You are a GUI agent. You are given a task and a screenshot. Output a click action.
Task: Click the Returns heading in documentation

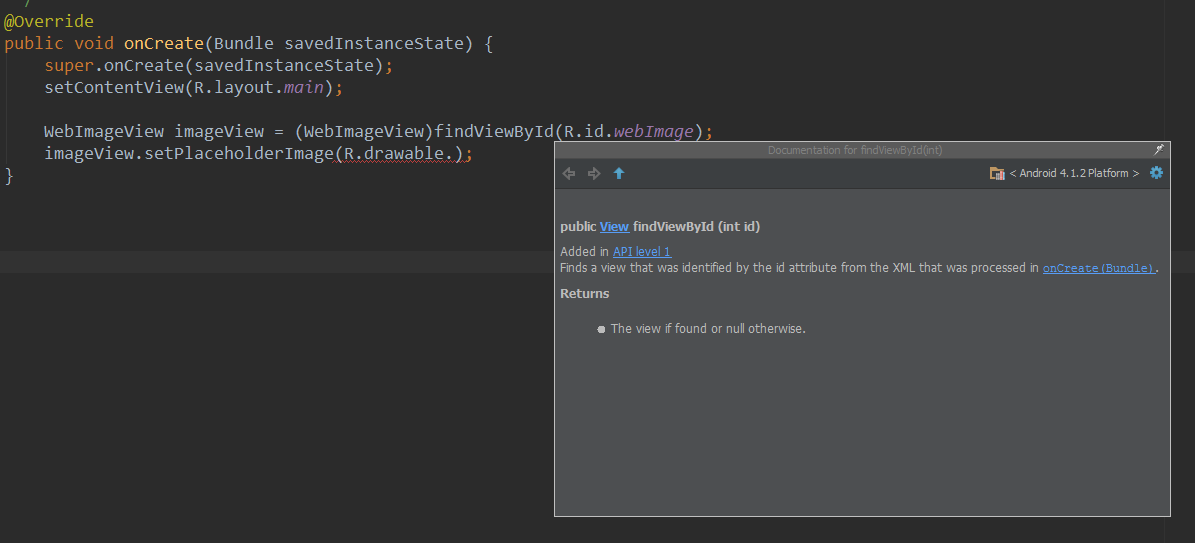[585, 294]
